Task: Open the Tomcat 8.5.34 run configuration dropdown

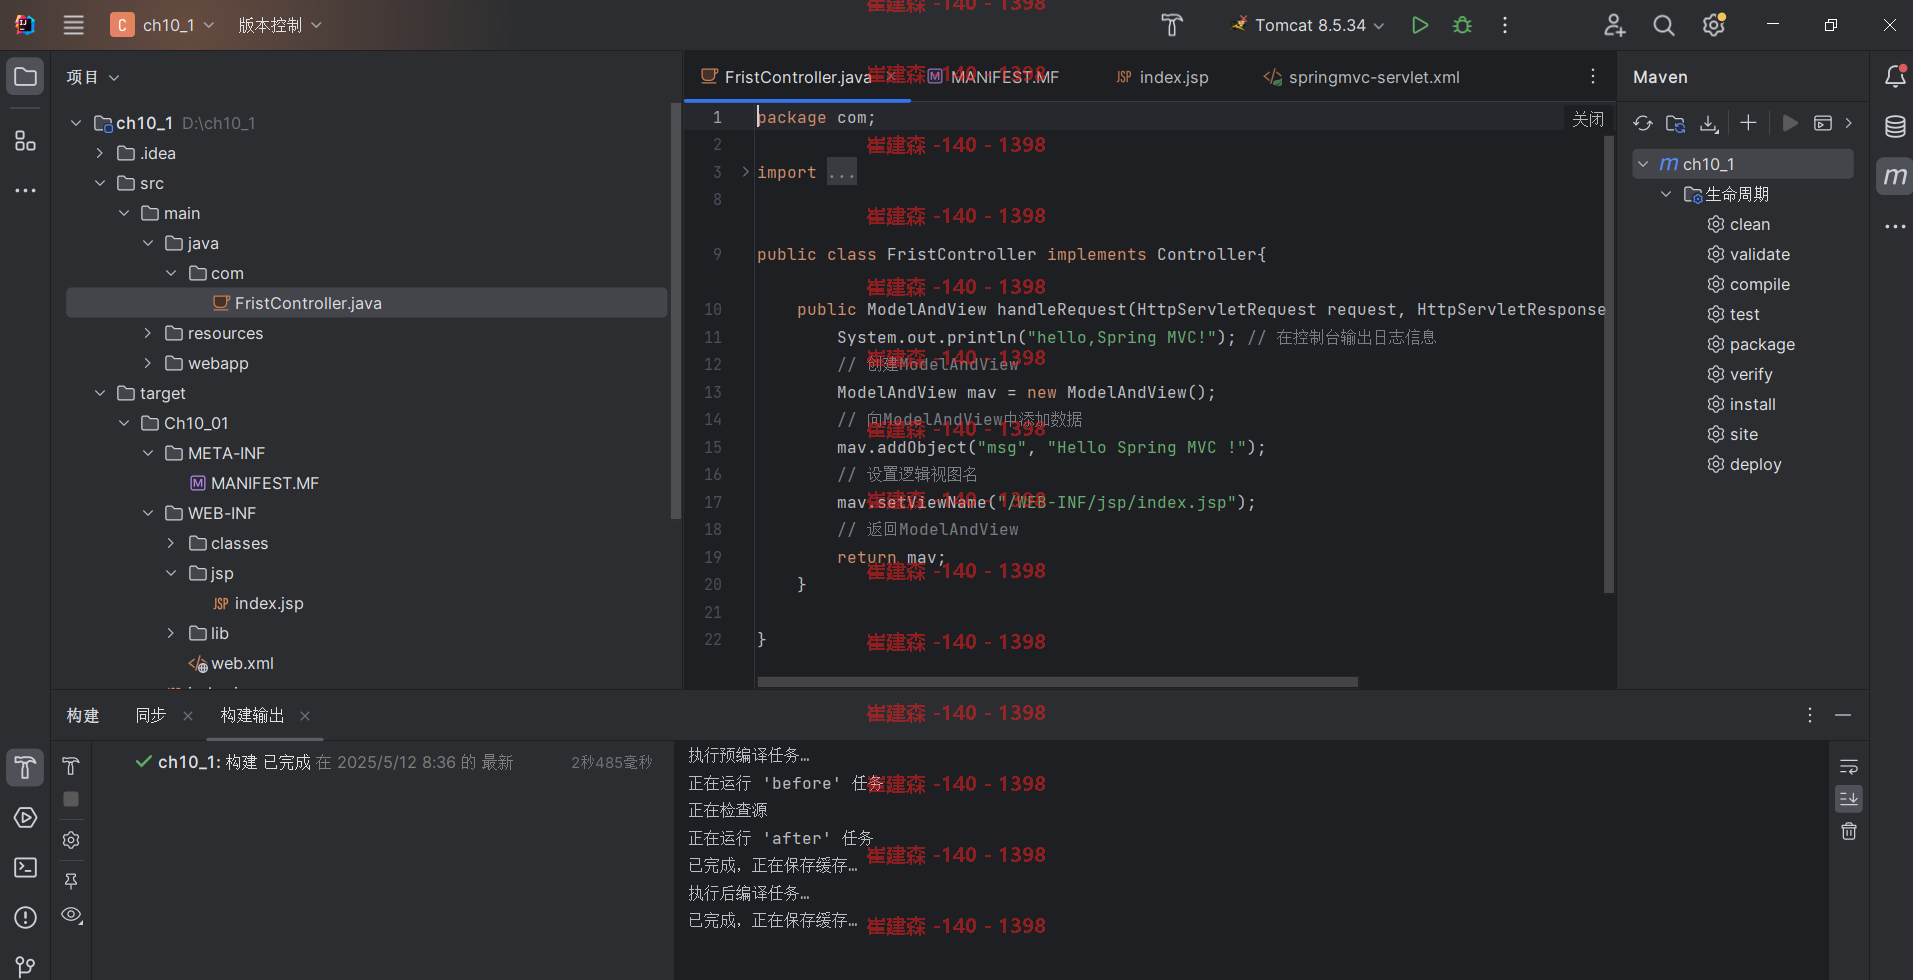Action: coord(1309,25)
